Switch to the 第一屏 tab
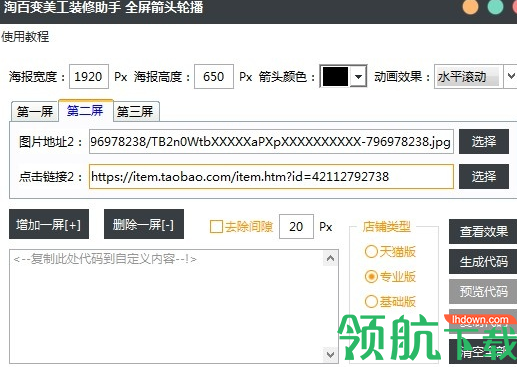517x367 pixels. [x=35, y=111]
